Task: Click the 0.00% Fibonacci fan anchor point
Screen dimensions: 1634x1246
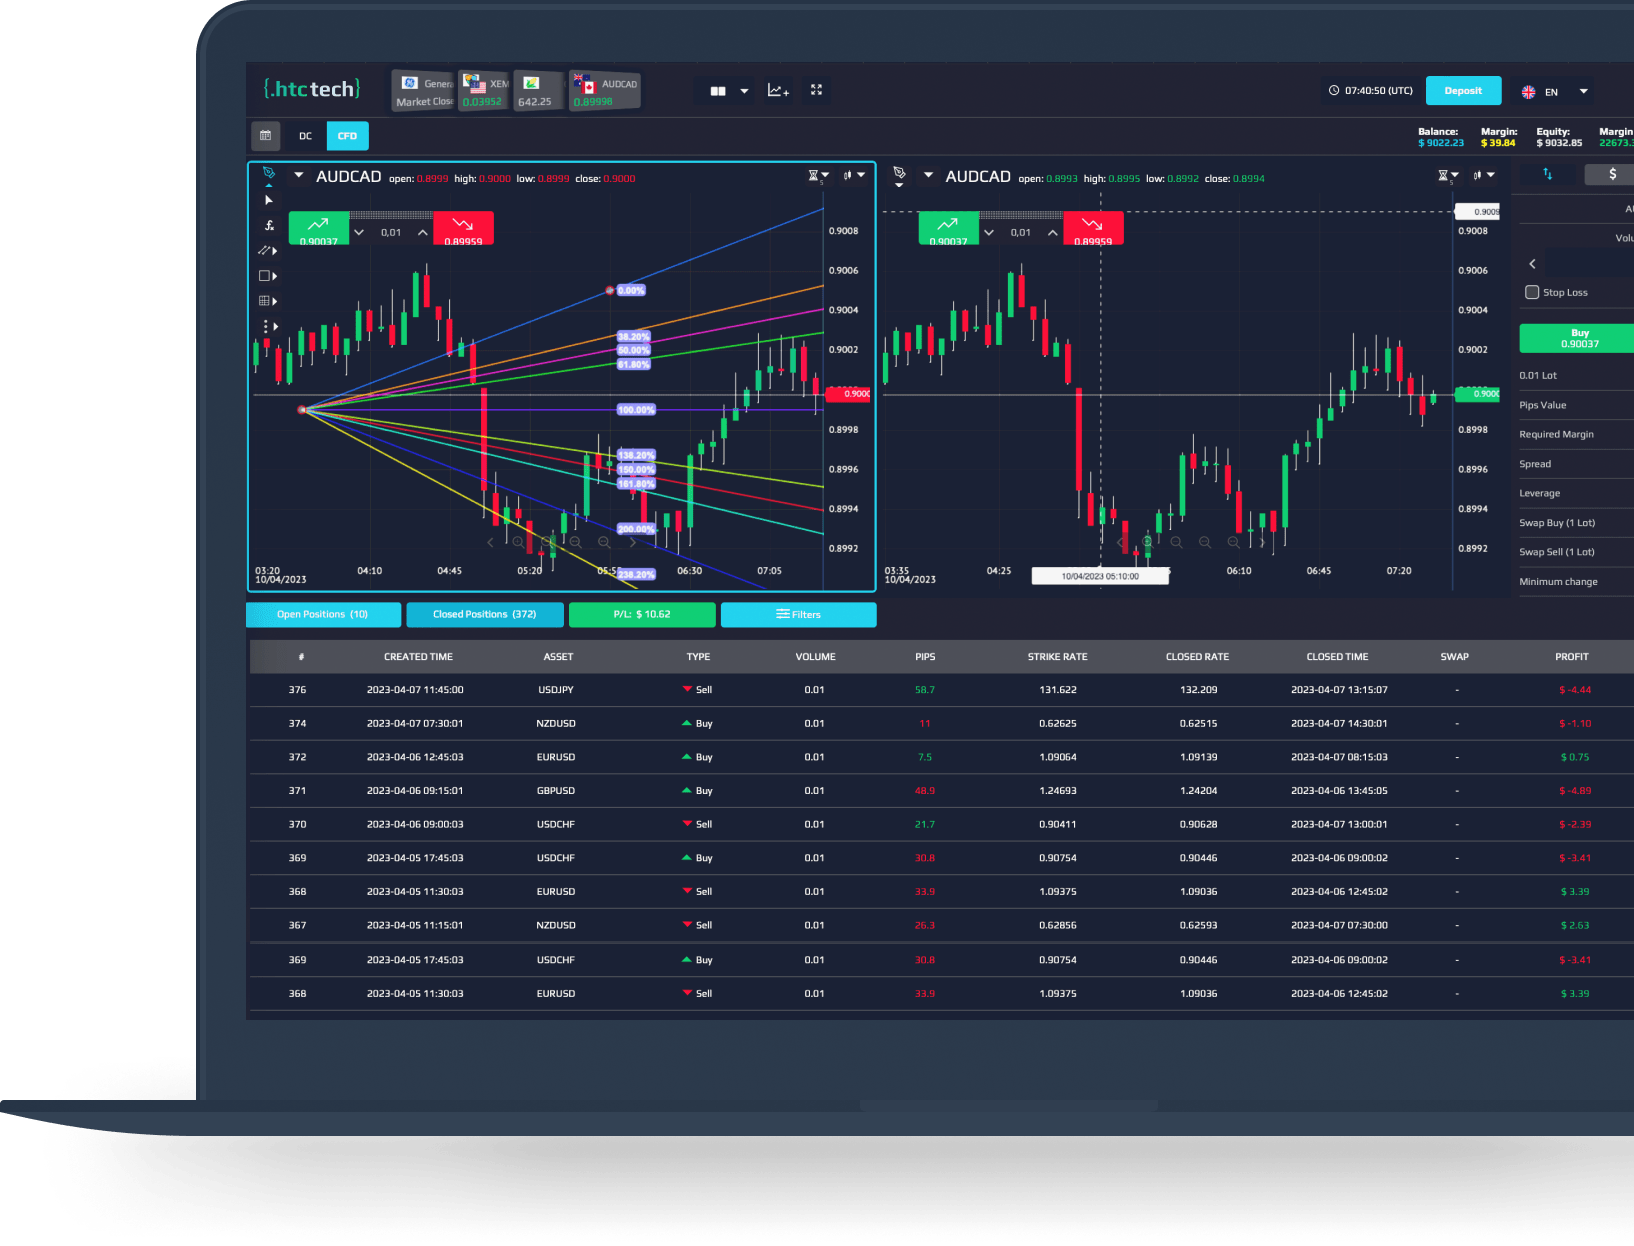Action: (x=610, y=291)
